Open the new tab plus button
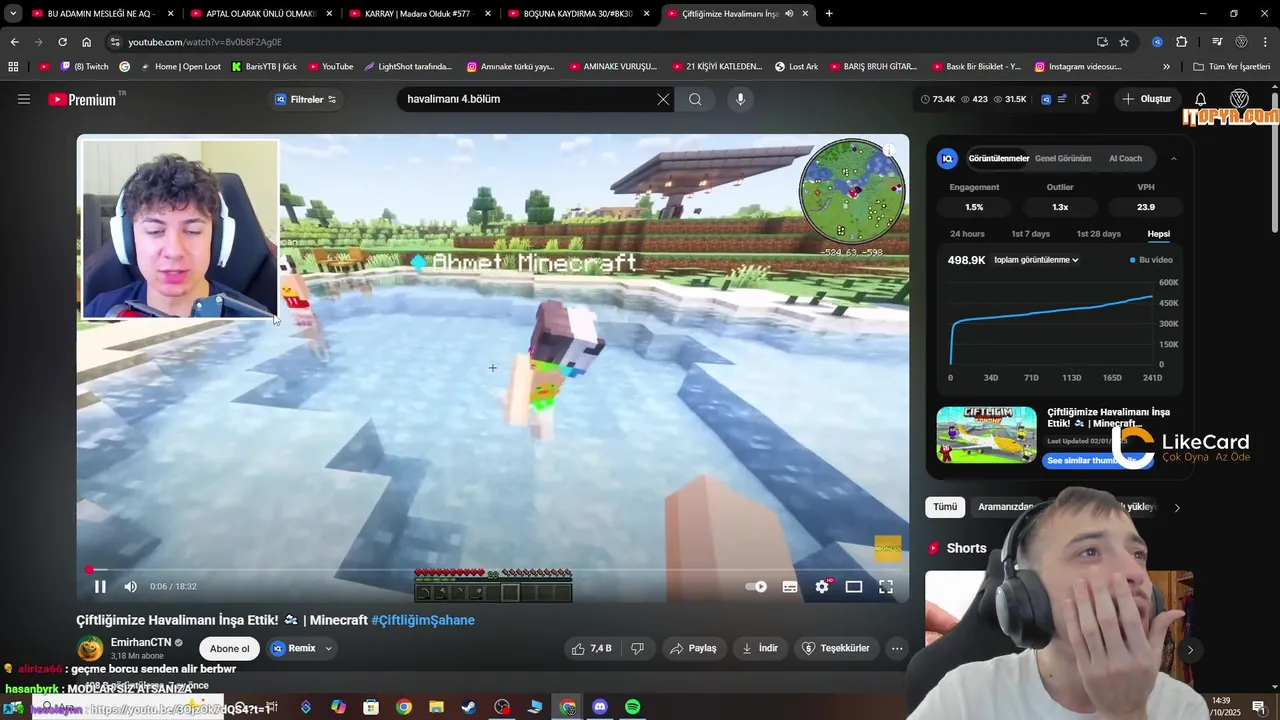The image size is (1280, 720). pyautogui.click(x=829, y=14)
